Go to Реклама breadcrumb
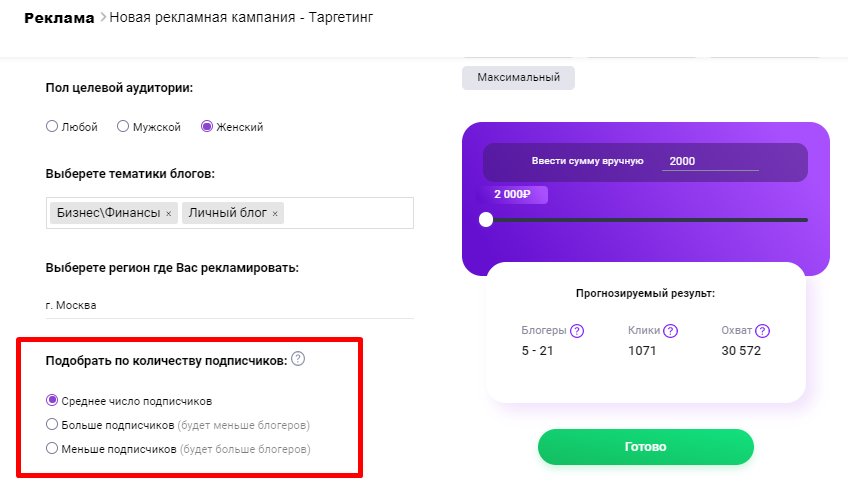The image size is (848, 499). point(59,18)
